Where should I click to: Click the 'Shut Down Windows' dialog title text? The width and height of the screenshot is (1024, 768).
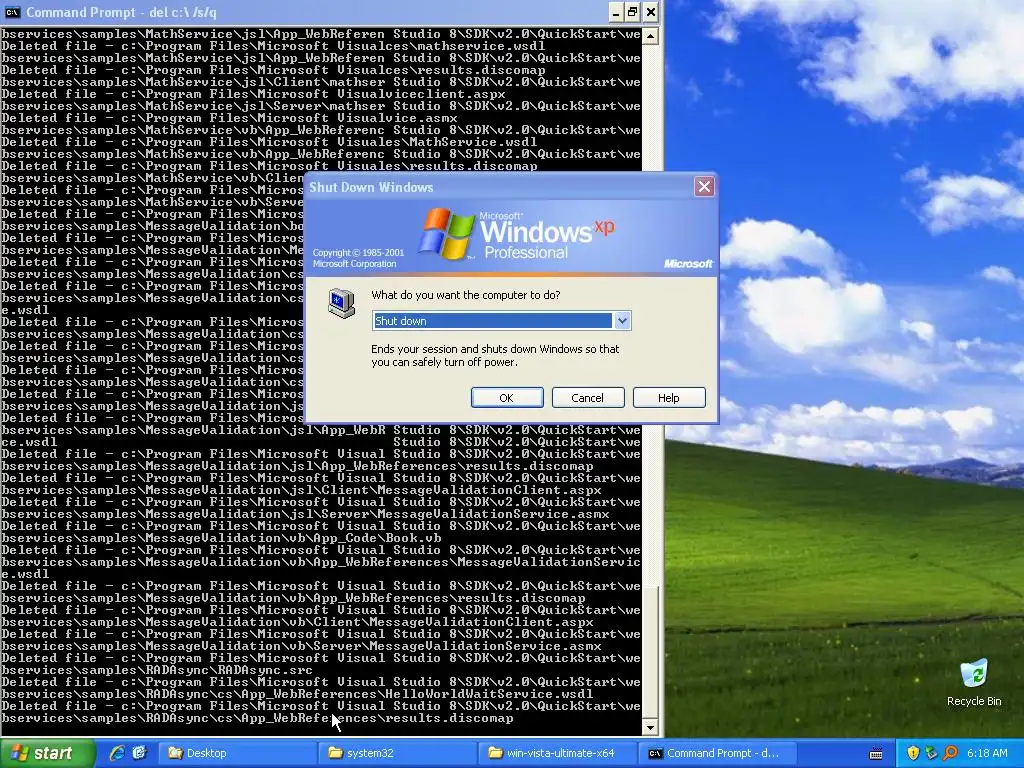371,187
